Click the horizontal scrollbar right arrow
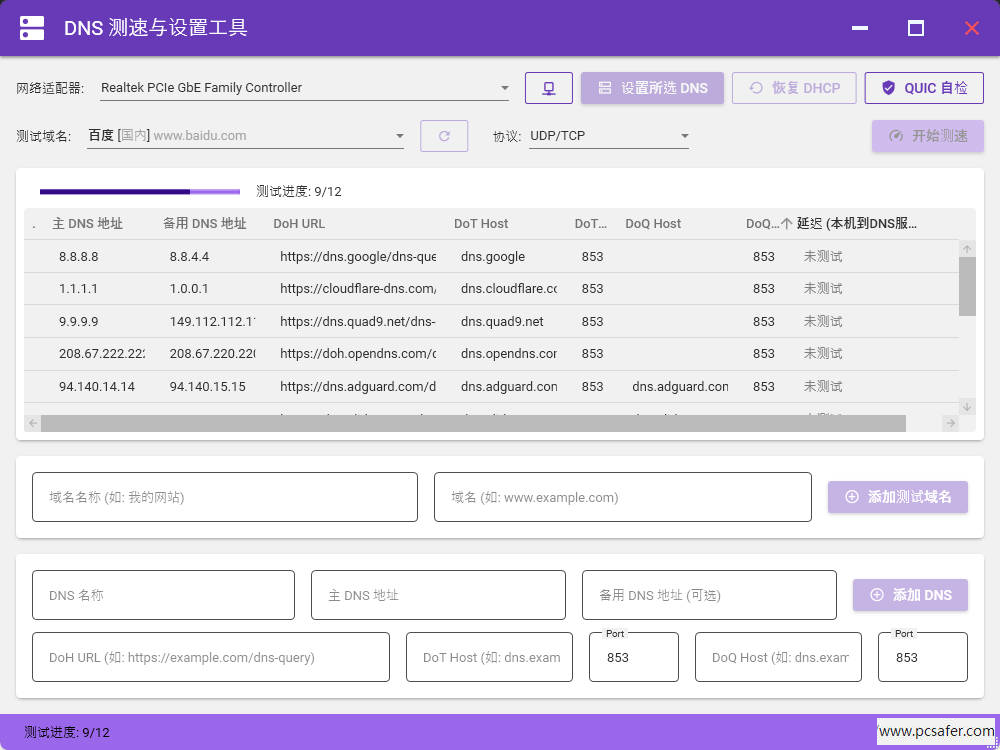Viewport: 1000px width, 750px height. point(950,423)
